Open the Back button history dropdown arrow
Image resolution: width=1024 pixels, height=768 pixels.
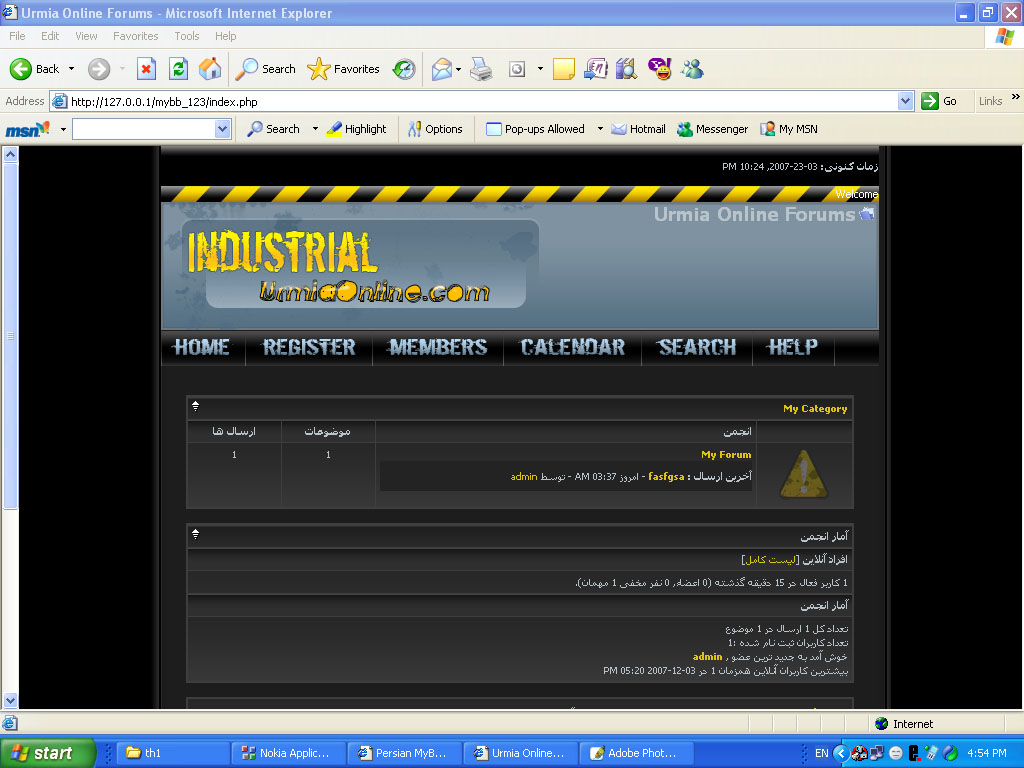click(x=71, y=69)
